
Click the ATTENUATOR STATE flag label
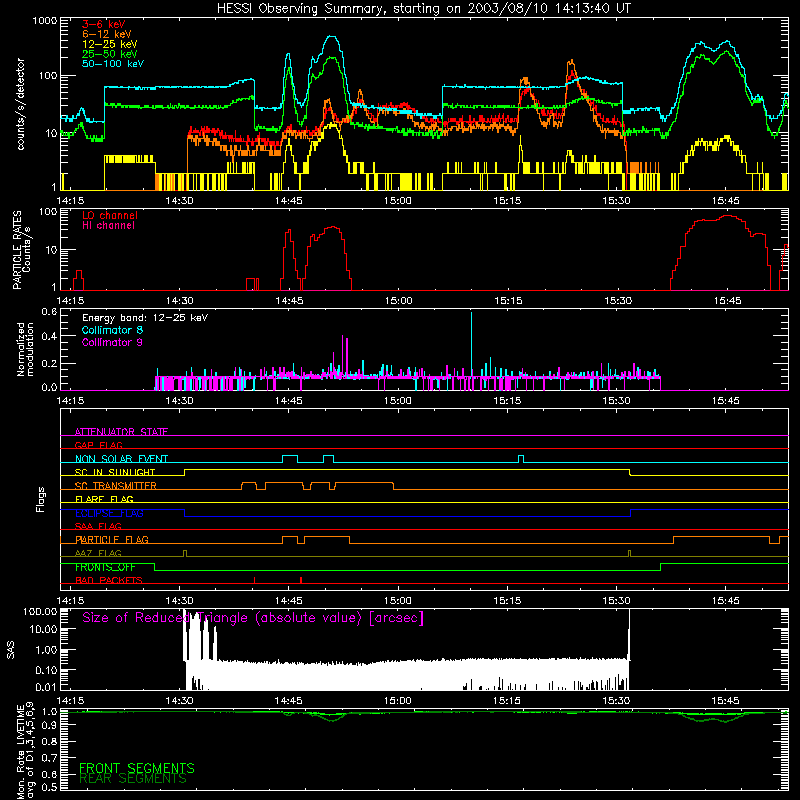[x=121, y=432]
